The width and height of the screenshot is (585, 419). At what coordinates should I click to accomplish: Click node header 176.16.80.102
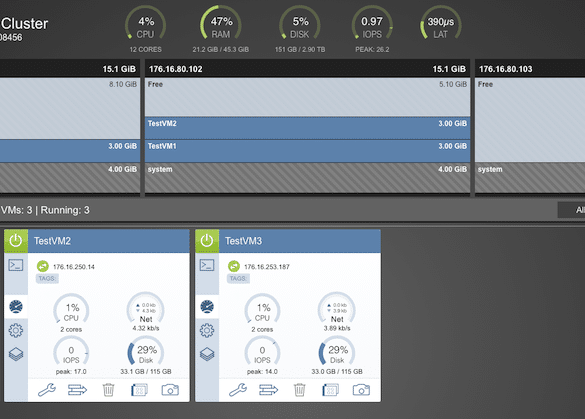tap(307, 69)
